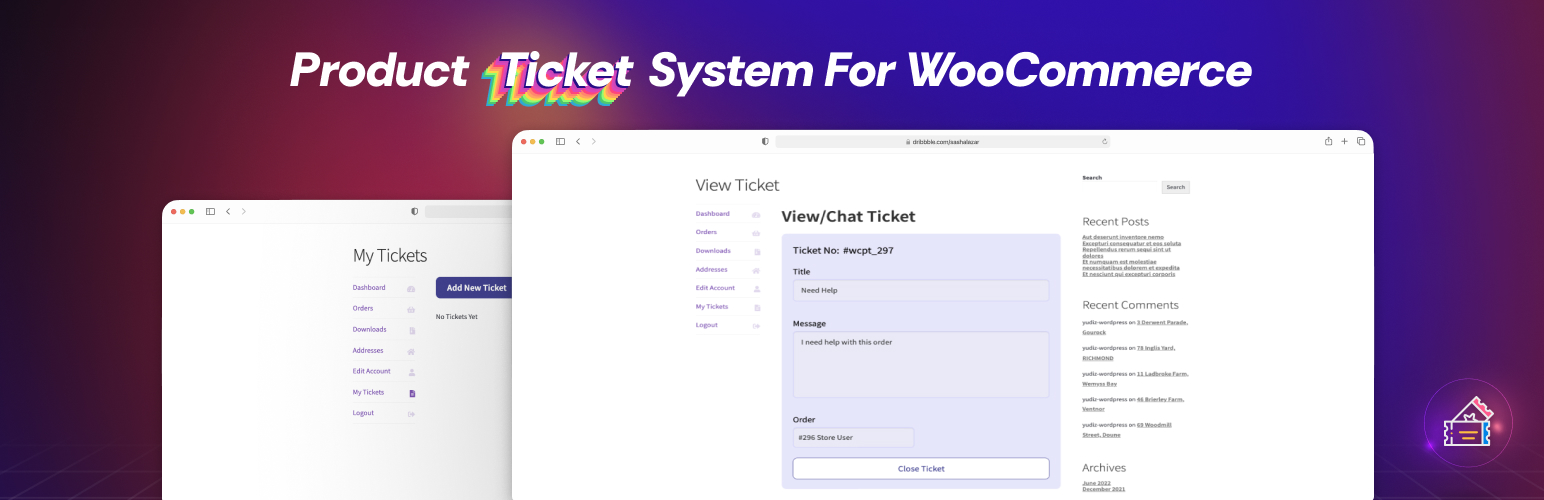Screen dimensions: 1544x500
Task: Click the Add New Ticket button
Action: (x=476, y=288)
